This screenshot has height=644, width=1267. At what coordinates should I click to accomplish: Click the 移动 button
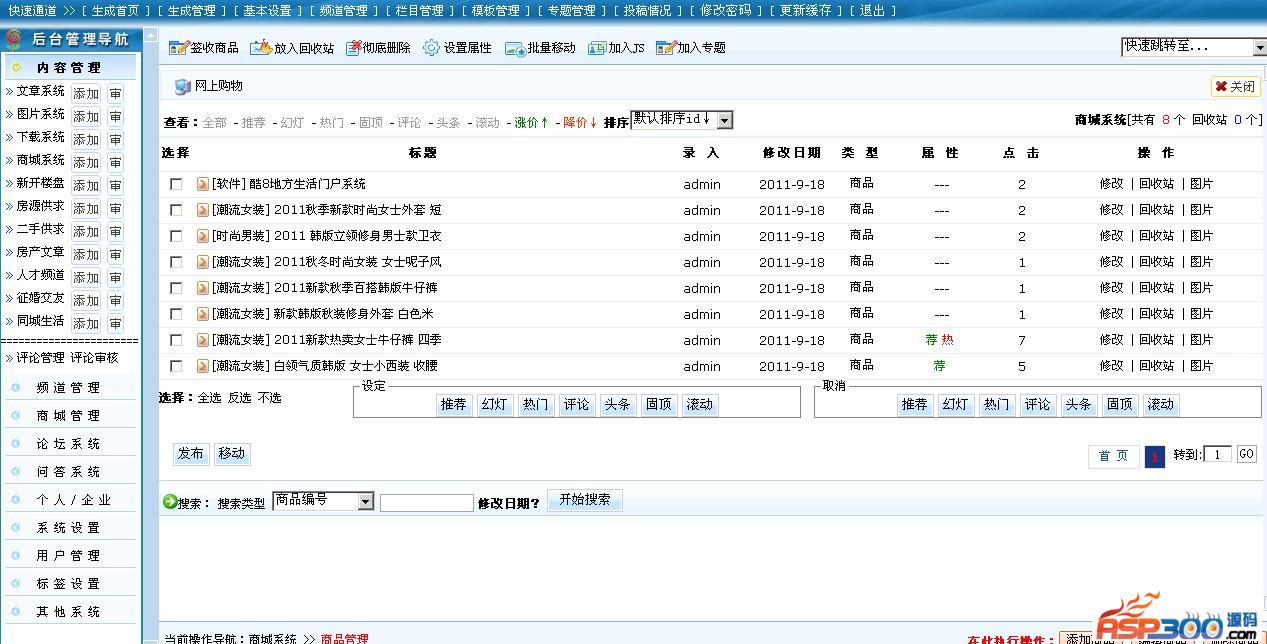click(x=232, y=454)
